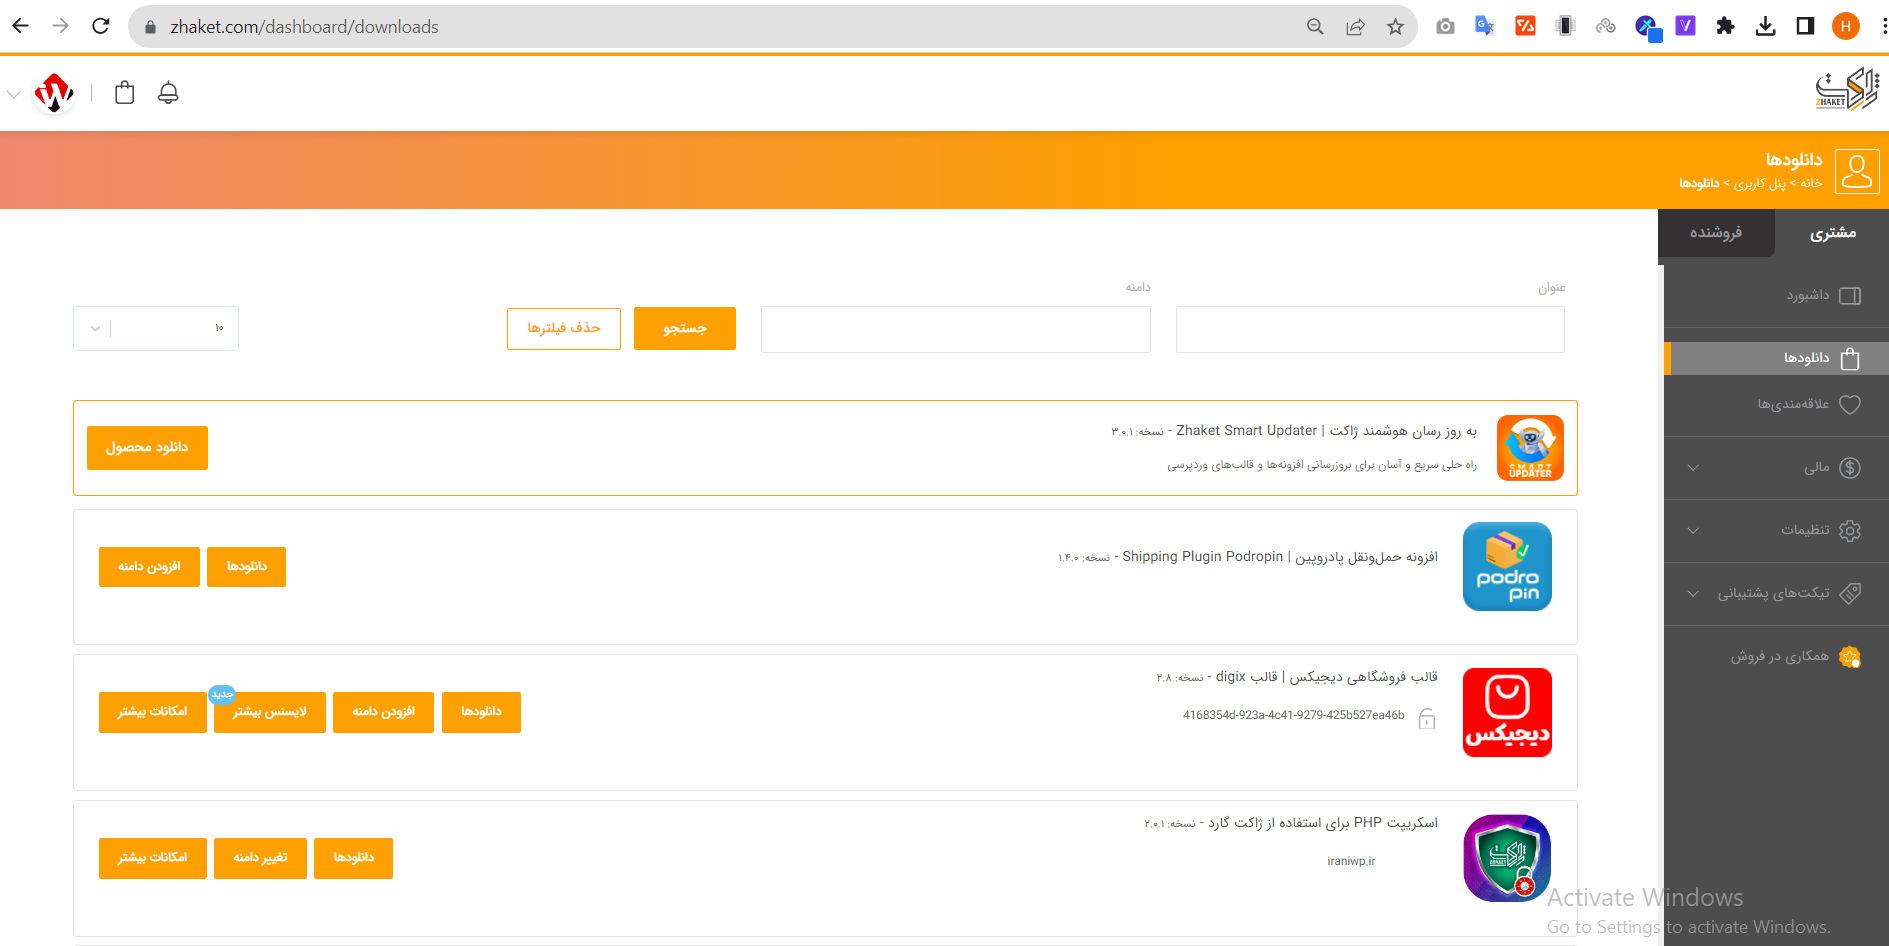Switch to the مشتری tab
Viewport: 1889px width, 946px height.
(1832, 233)
